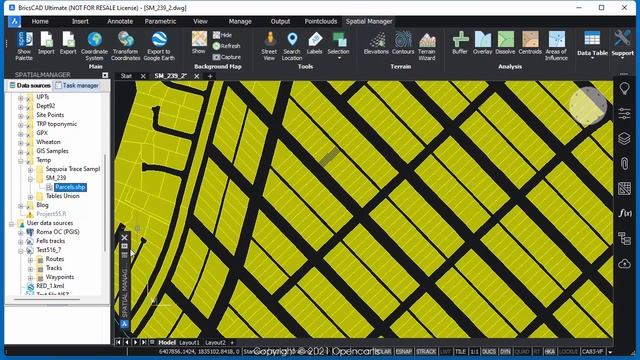The height and width of the screenshot is (360, 640).
Task: Click the Contours terrain tool
Action: click(x=403, y=43)
